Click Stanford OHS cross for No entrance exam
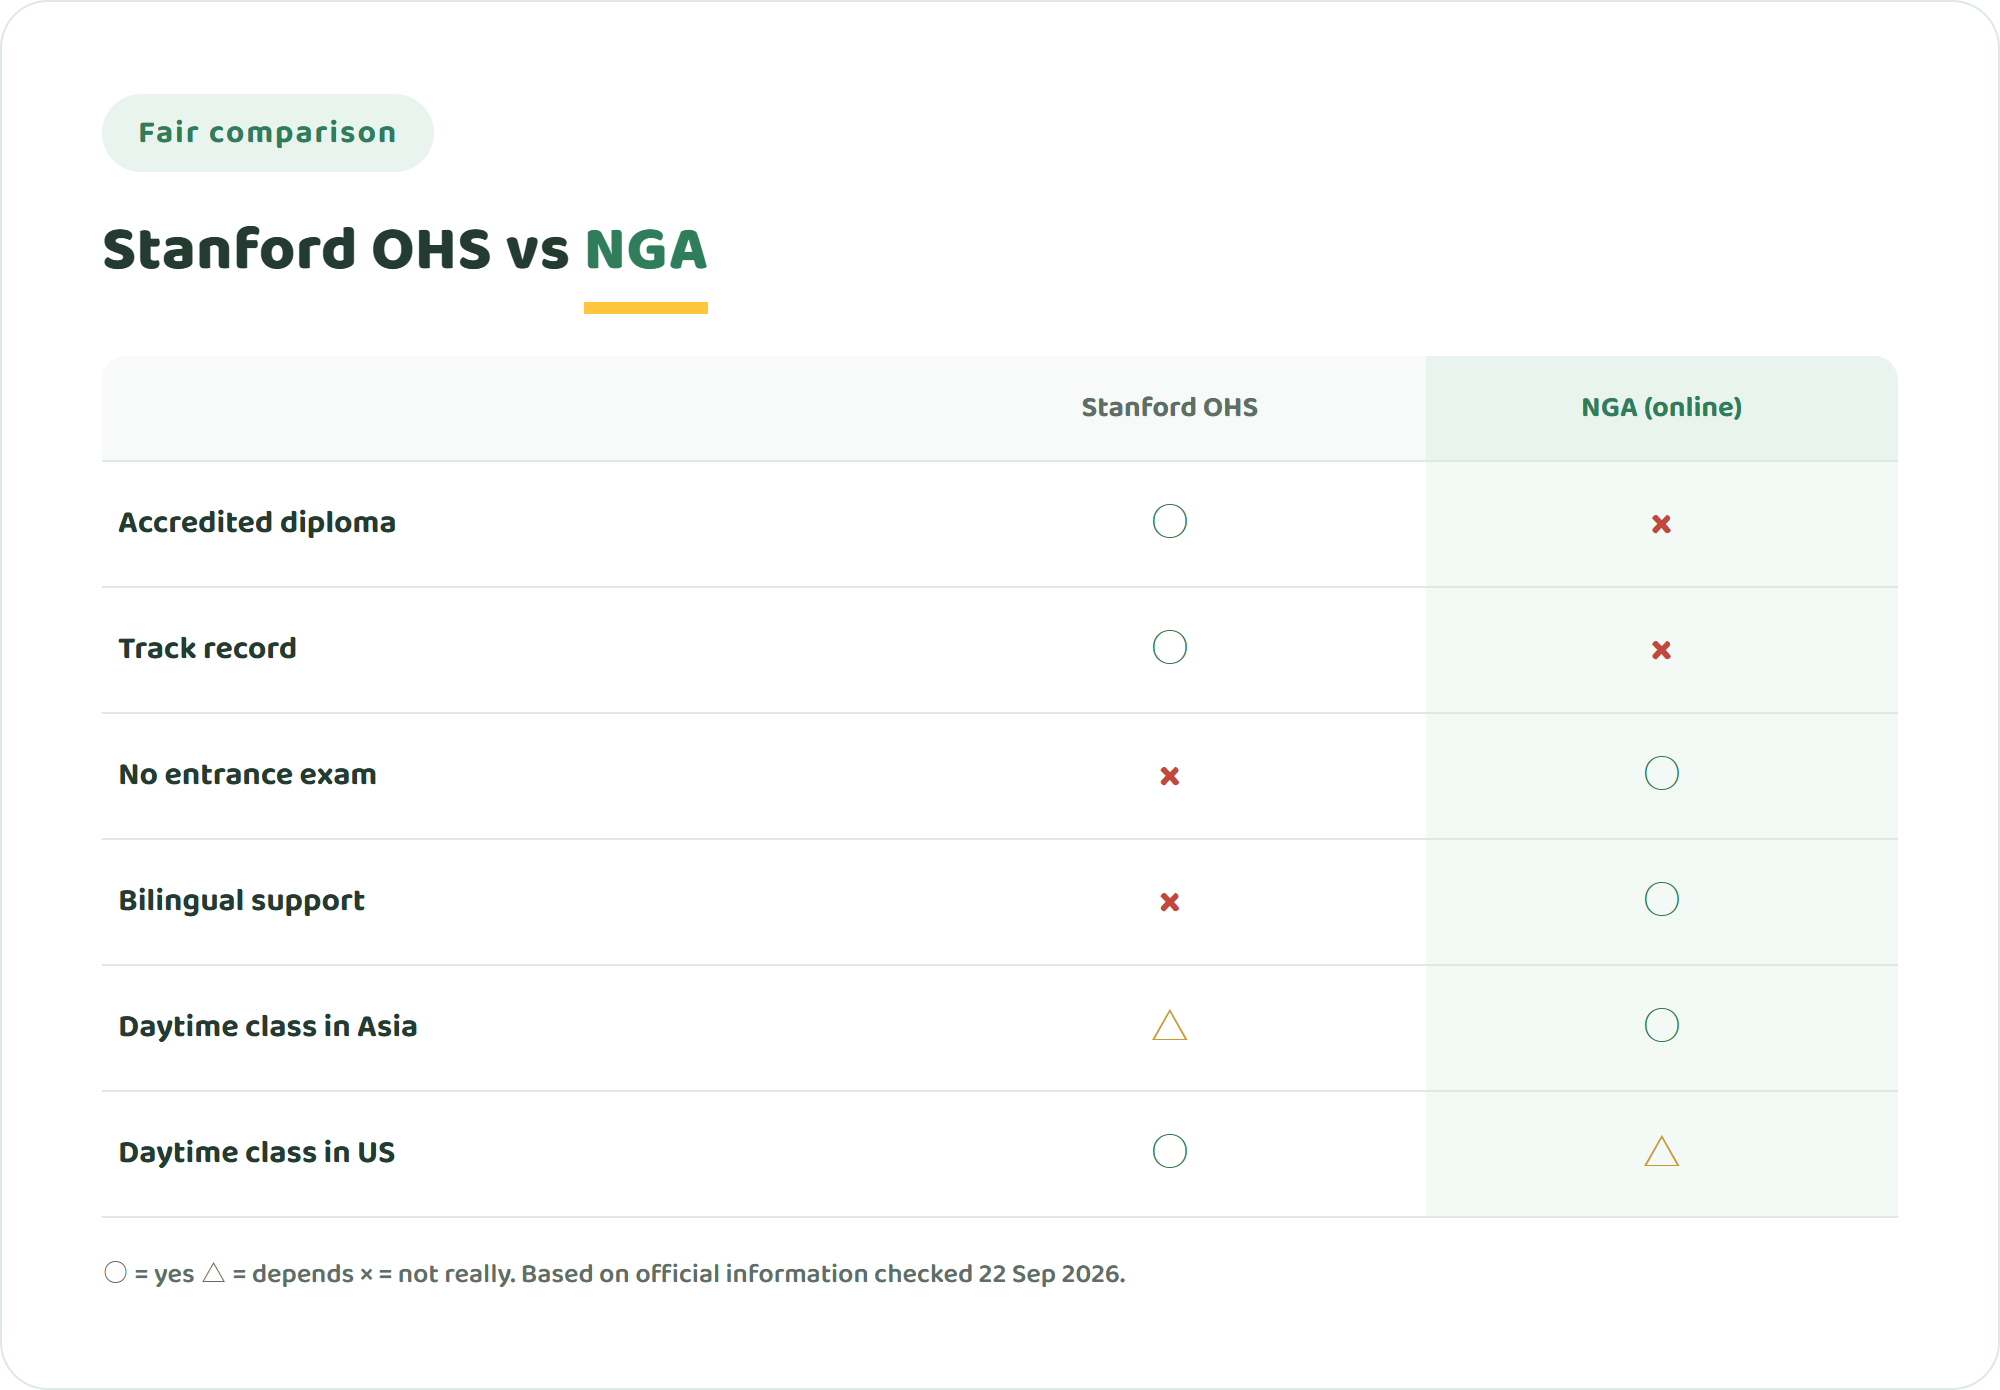This screenshot has width=2000, height=1390. 1170,776
